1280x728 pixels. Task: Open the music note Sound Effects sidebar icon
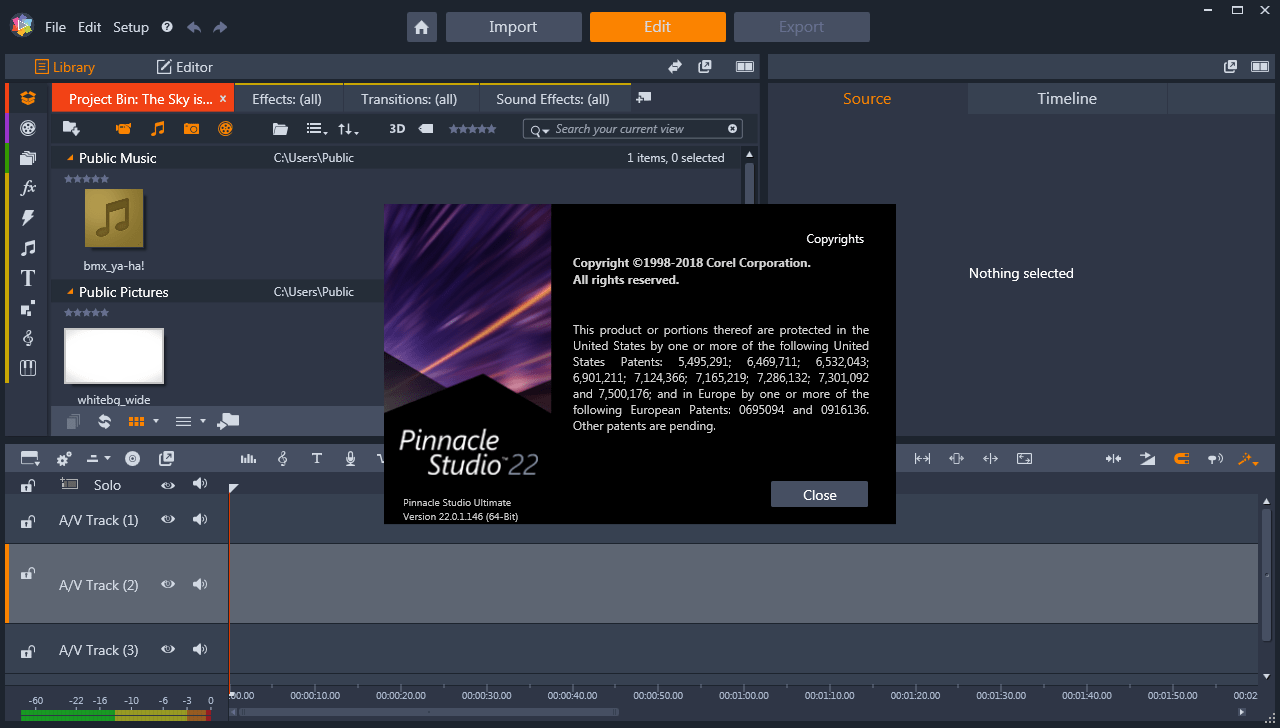click(28, 247)
